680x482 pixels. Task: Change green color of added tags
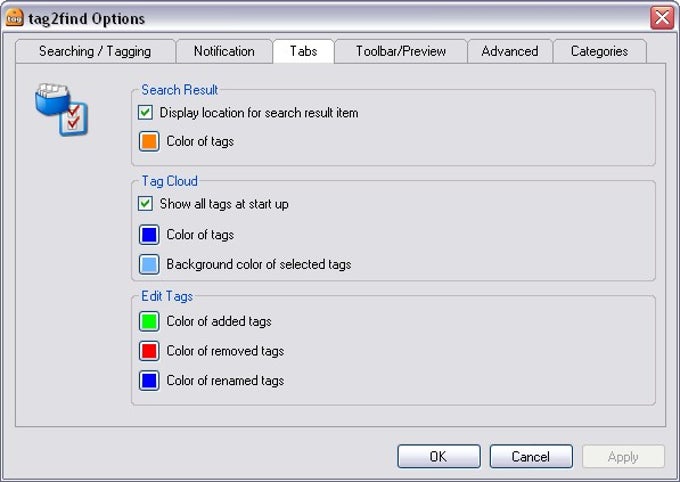pos(149,321)
